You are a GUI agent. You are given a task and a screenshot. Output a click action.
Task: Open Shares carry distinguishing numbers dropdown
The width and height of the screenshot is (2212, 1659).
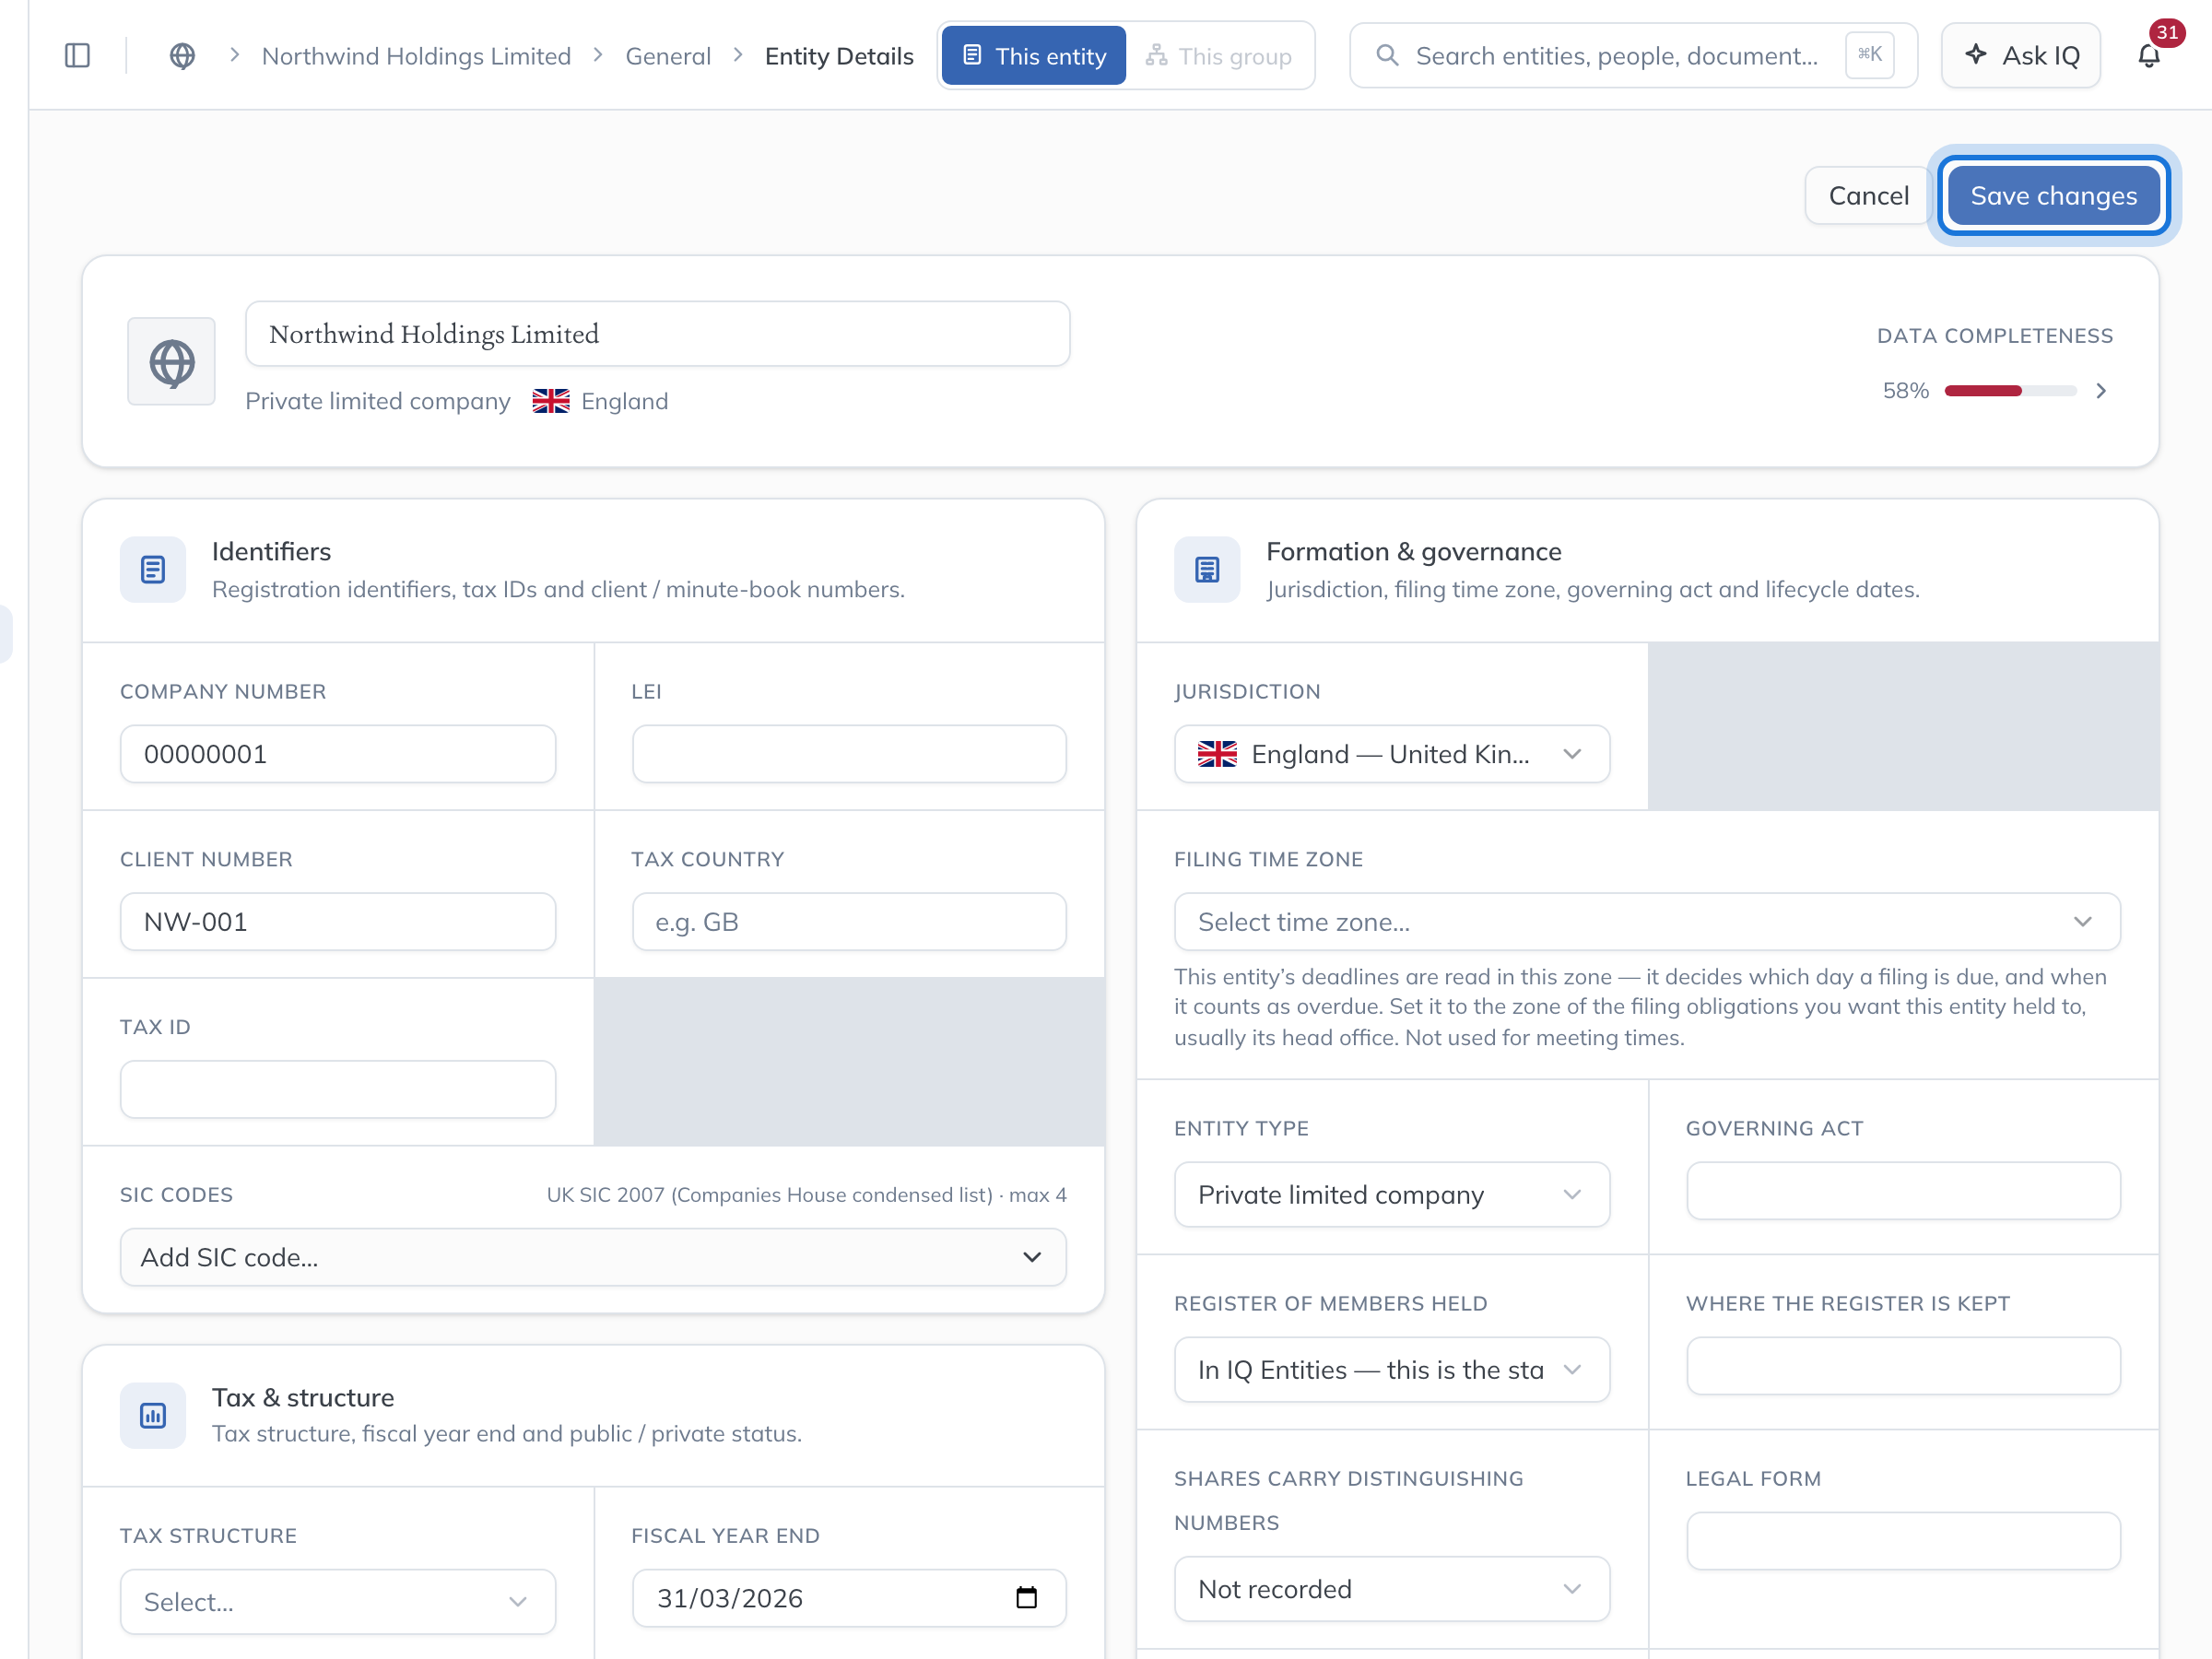[x=1392, y=1589]
